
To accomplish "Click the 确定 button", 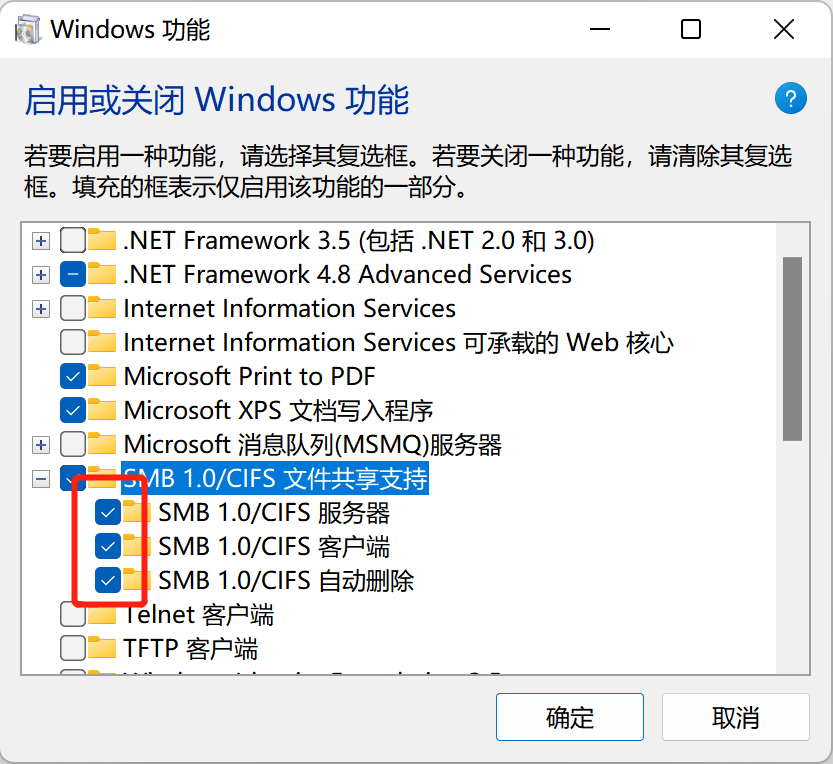I will pyautogui.click(x=570, y=717).
